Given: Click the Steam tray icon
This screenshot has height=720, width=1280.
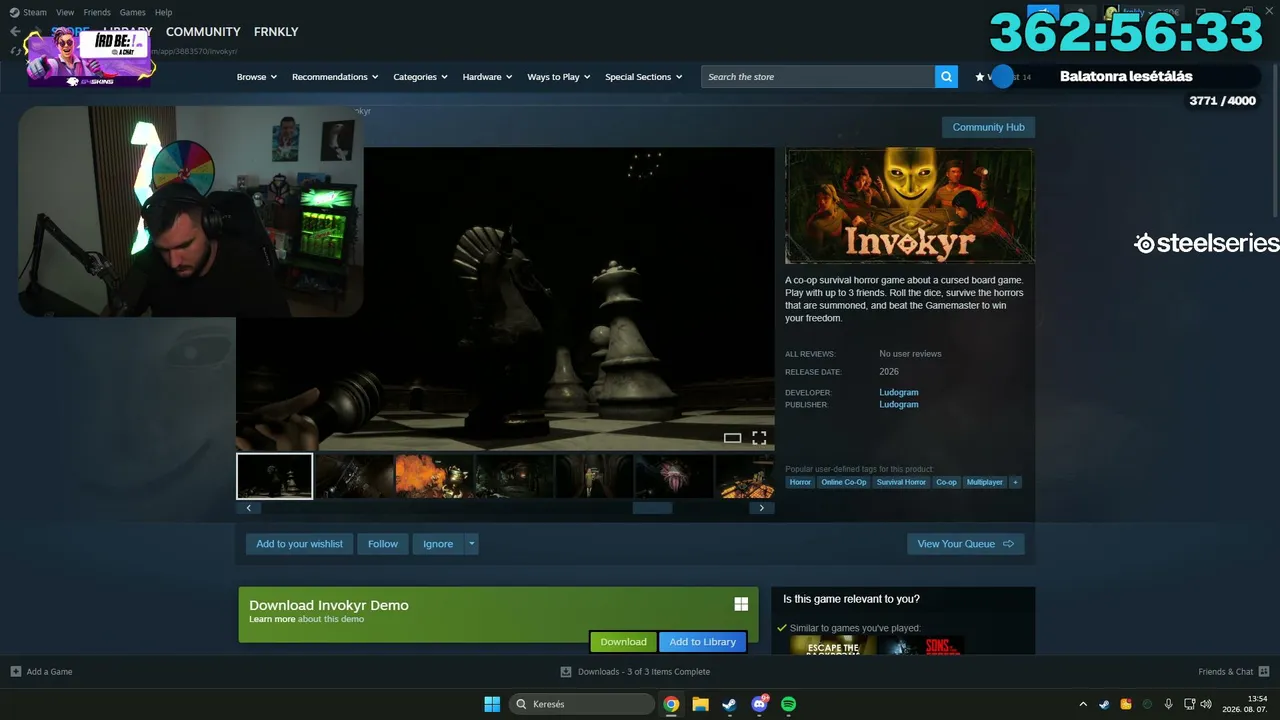Looking at the screenshot, I should [x=1104, y=704].
